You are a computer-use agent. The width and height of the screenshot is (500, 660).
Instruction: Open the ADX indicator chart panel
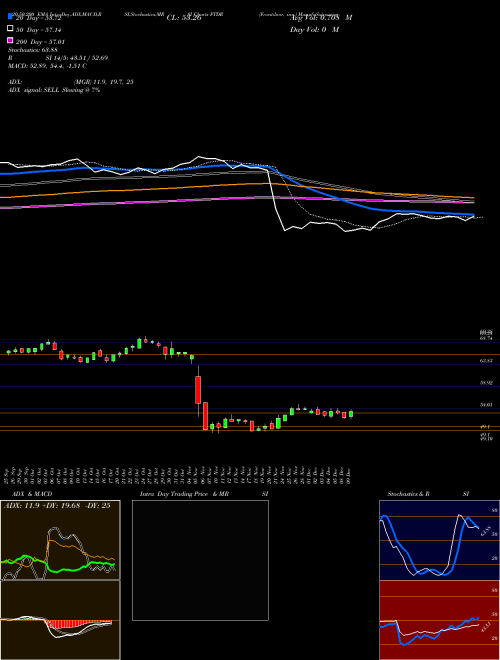(60, 540)
